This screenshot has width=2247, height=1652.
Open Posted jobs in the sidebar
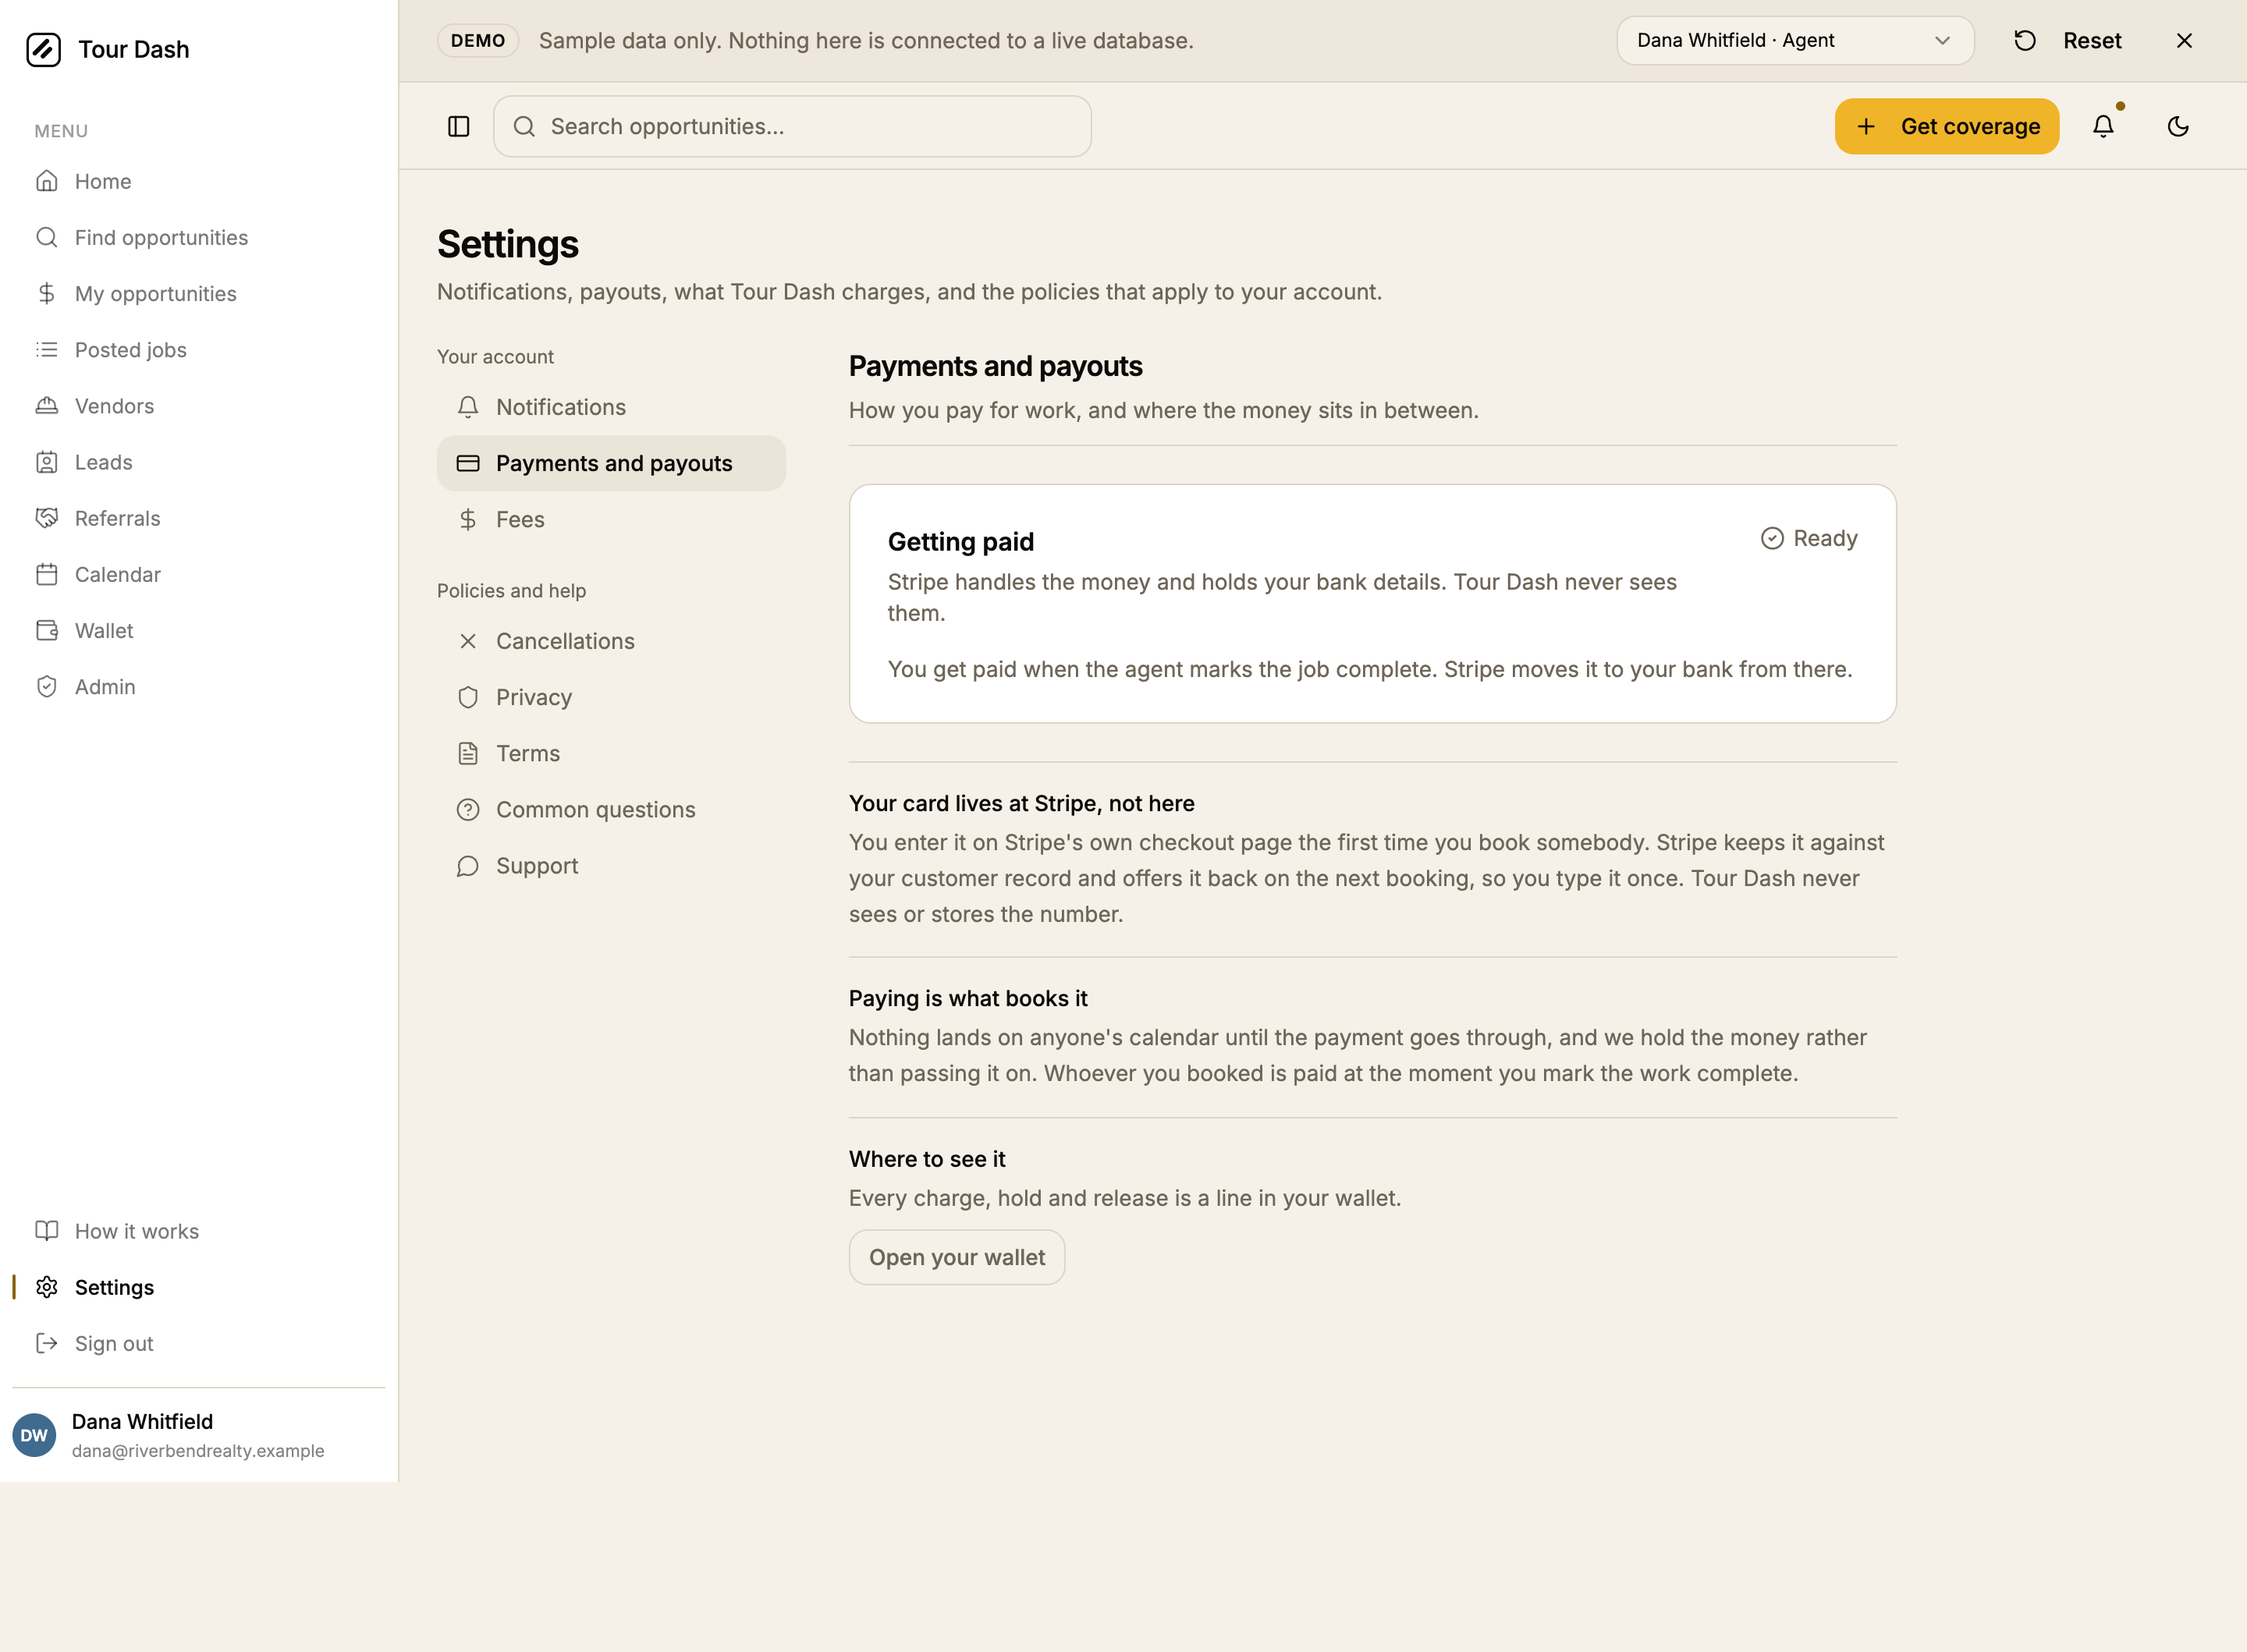pos(200,349)
